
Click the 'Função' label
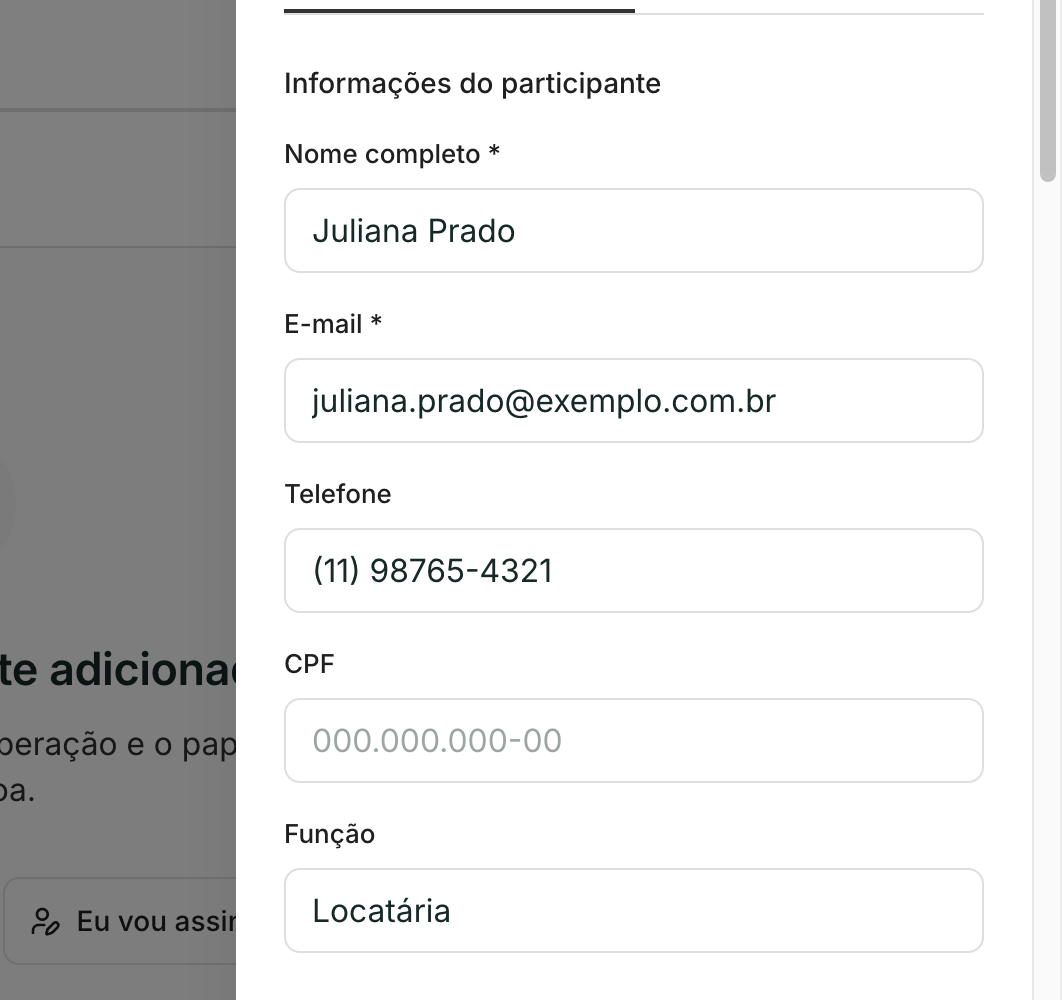click(329, 834)
